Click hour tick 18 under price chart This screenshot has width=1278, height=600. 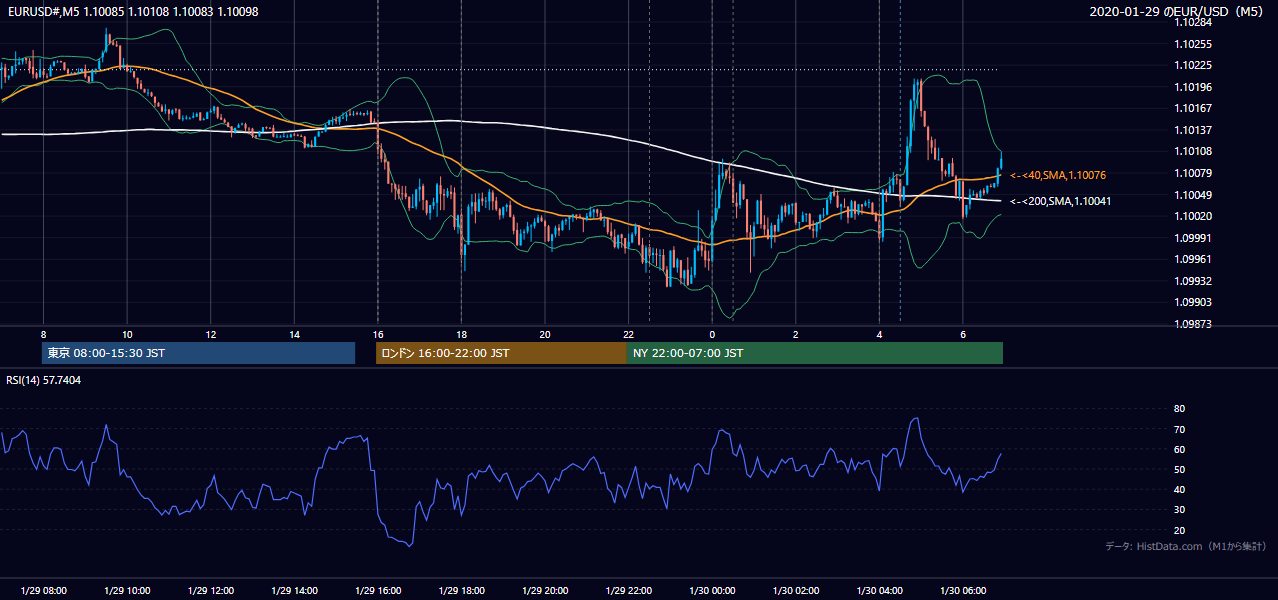[461, 334]
